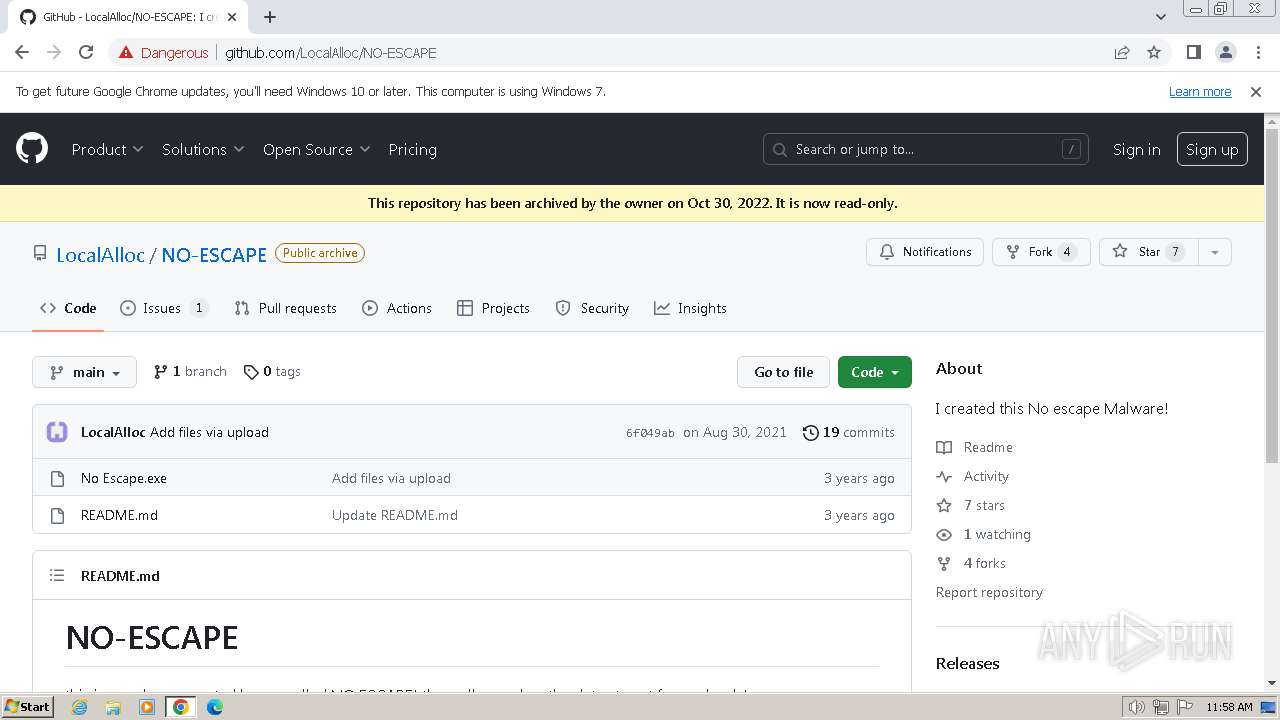Click the Sign in link
The image size is (1280, 720).
pos(1137,149)
